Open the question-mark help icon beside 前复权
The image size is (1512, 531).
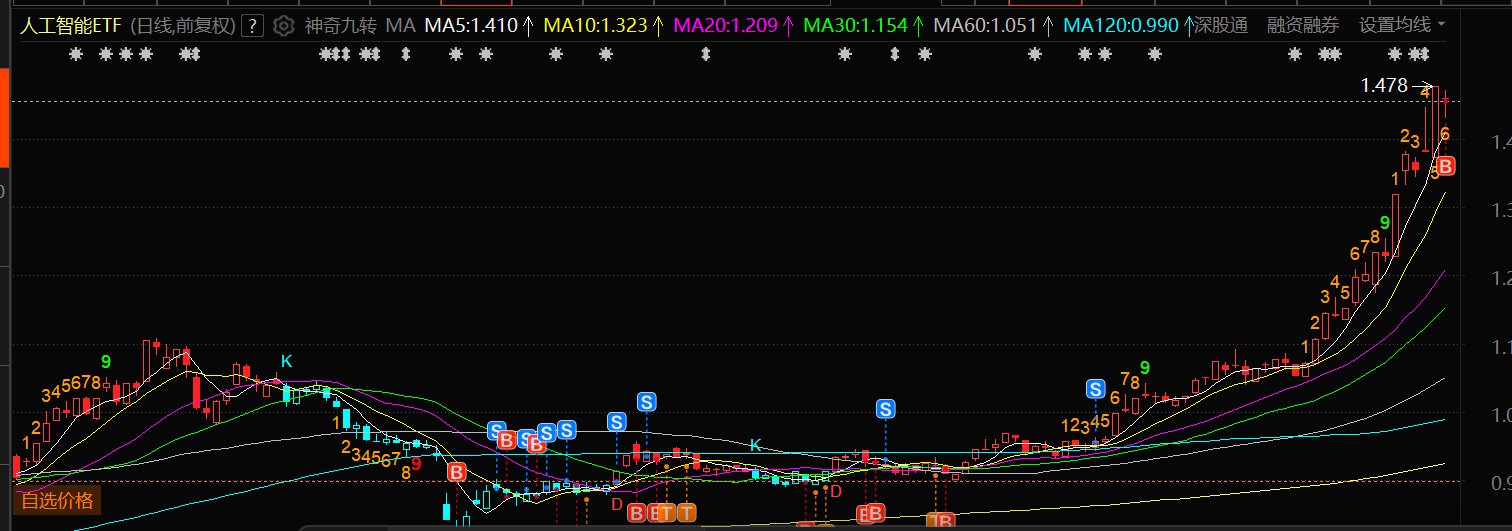253,26
